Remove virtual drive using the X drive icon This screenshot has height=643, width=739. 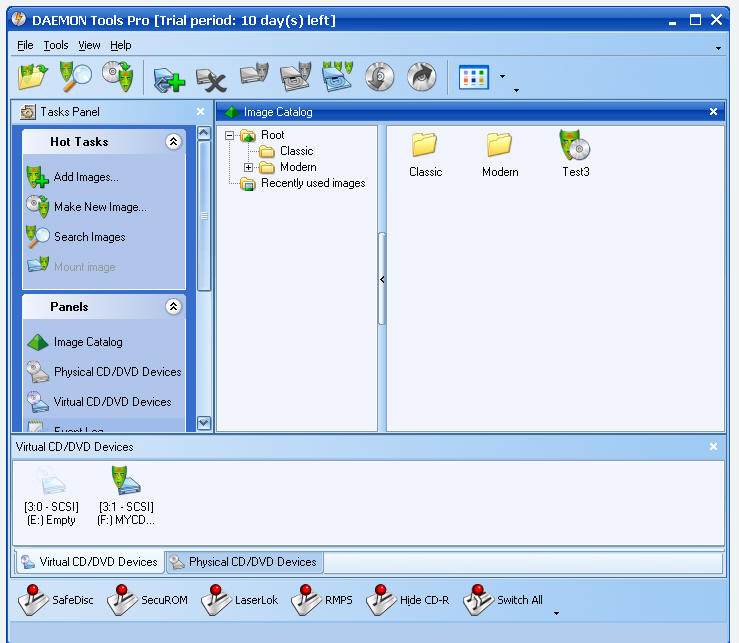(x=211, y=80)
